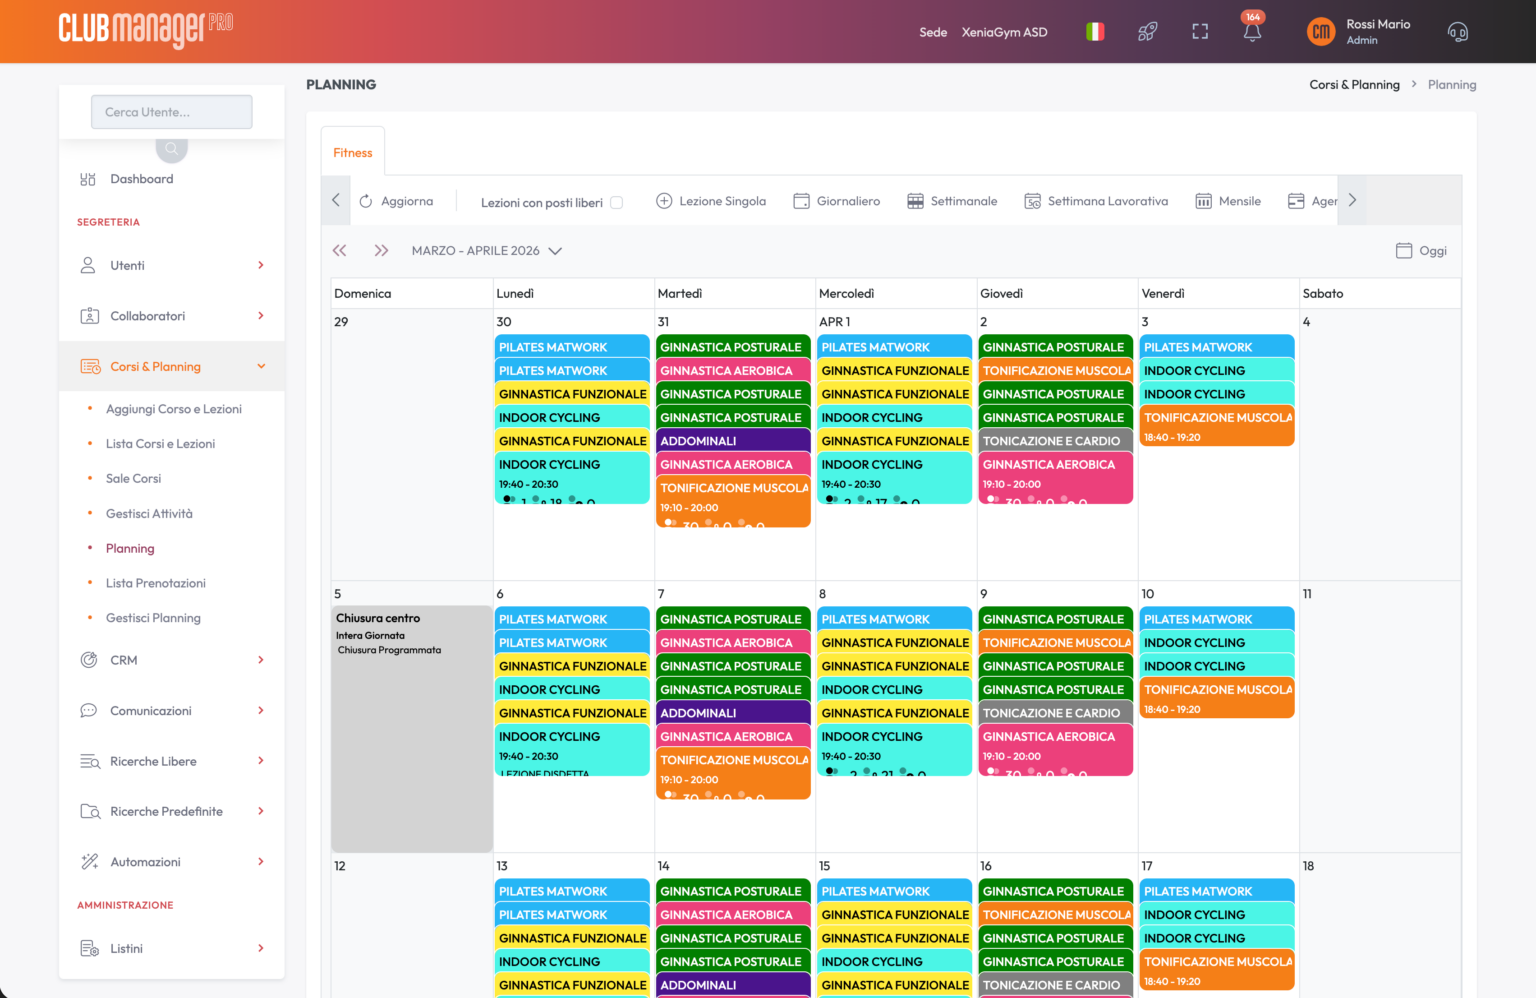Expand the Ricerche Predefinite chevron
This screenshot has height=998, width=1536.
(261, 811)
